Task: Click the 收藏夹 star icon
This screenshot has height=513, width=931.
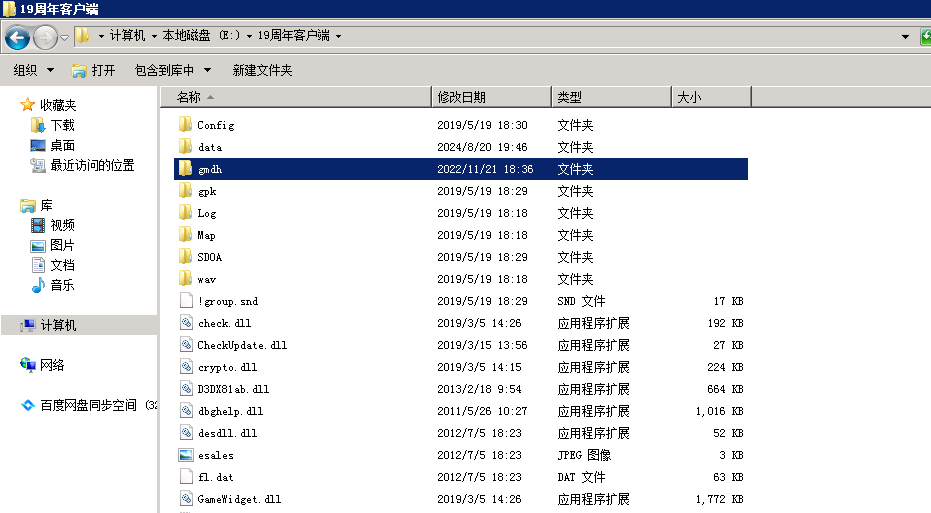Action: (x=27, y=105)
